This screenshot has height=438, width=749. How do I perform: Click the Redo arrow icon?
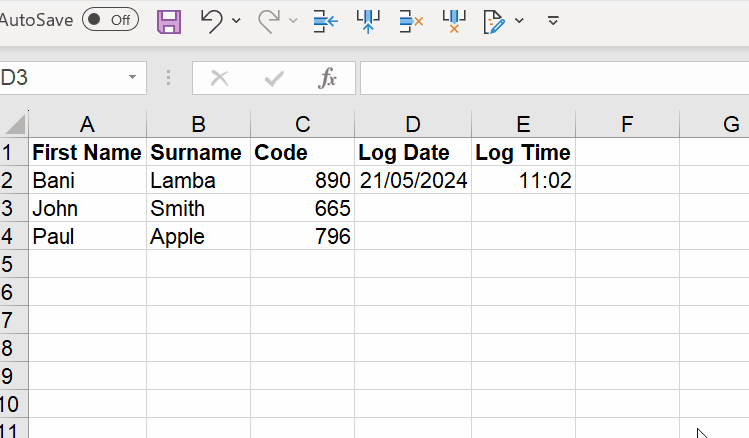pyautogui.click(x=268, y=20)
